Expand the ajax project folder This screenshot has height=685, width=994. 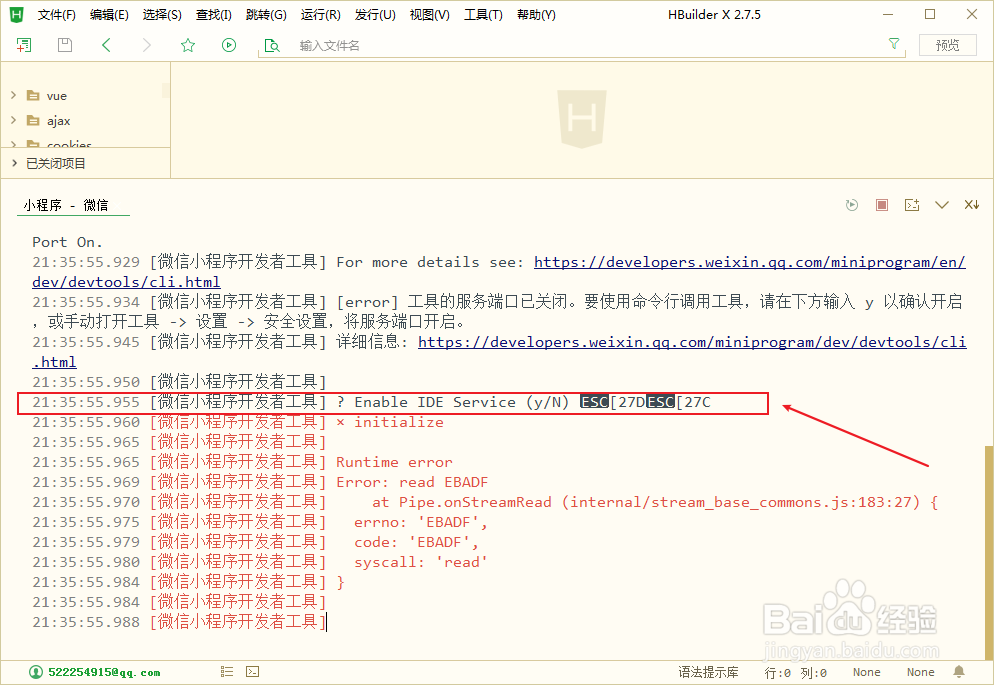[13, 120]
